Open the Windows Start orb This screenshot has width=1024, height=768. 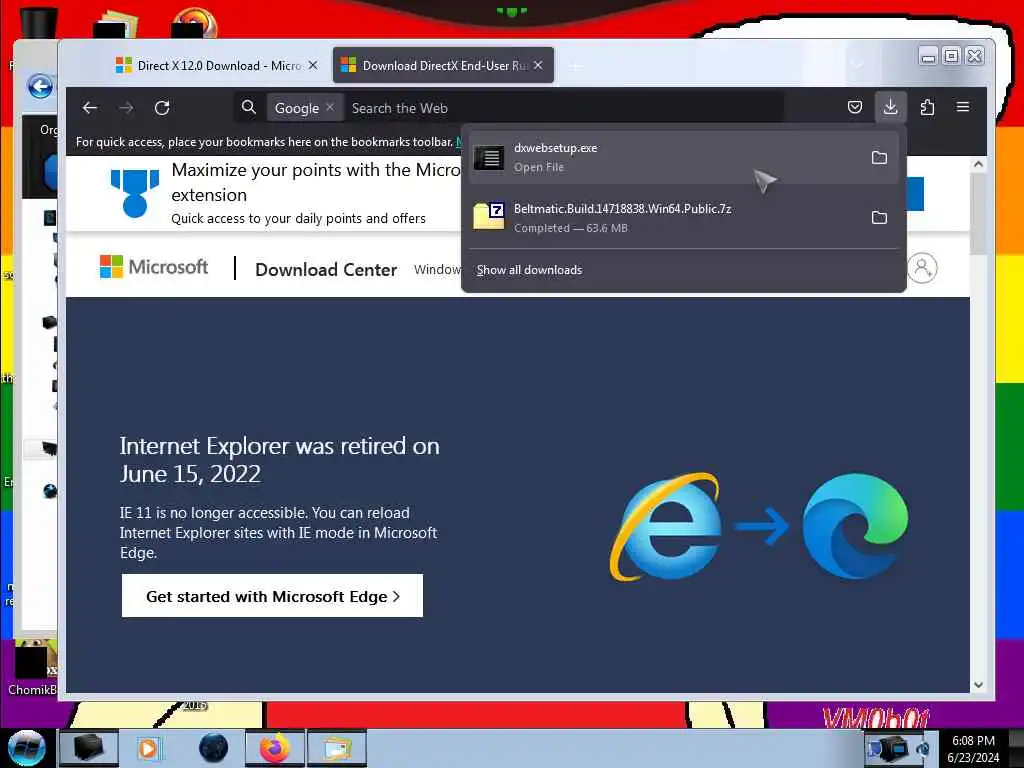pyautogui.click(x=27, y=748)
